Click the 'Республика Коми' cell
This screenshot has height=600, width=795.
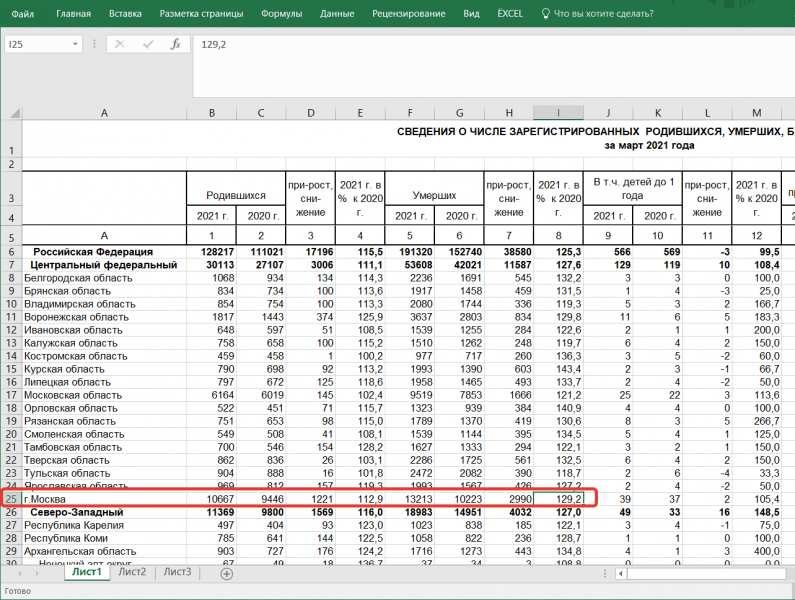pos(104,538)
